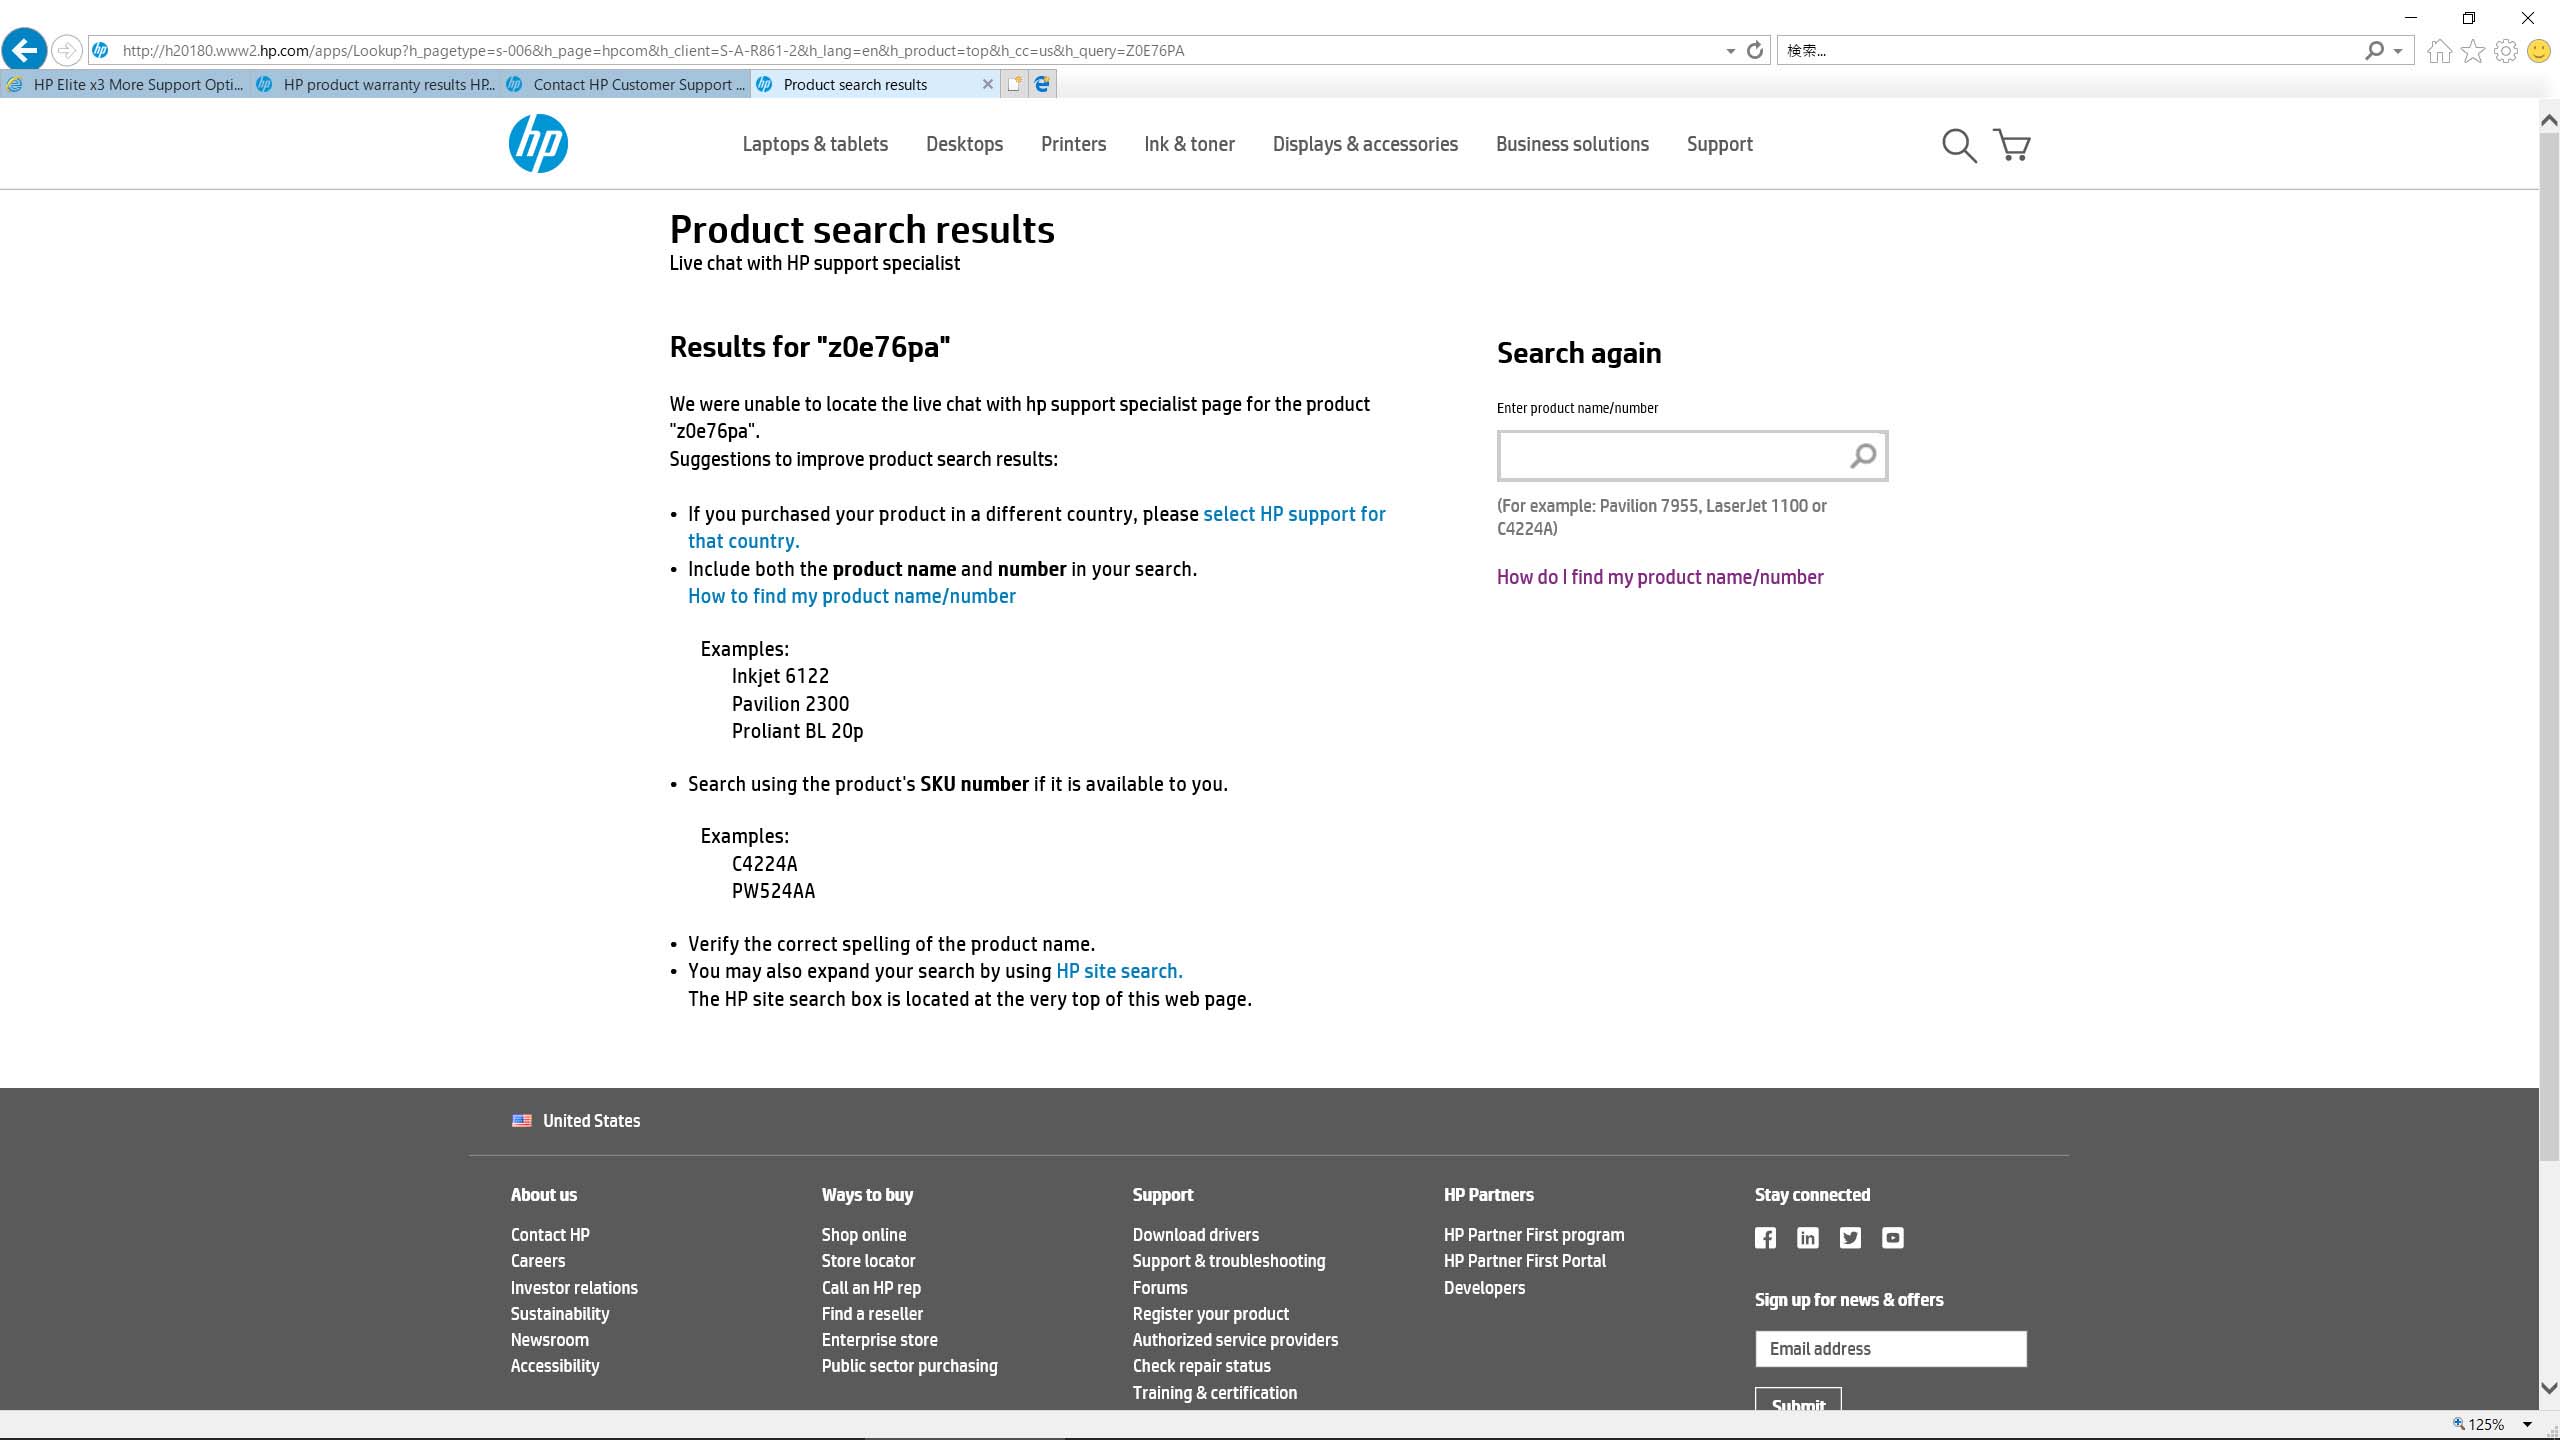Screen dimensions: 2560x1440
Task: Open Careers footer link
Action: tap(538, 1261)
